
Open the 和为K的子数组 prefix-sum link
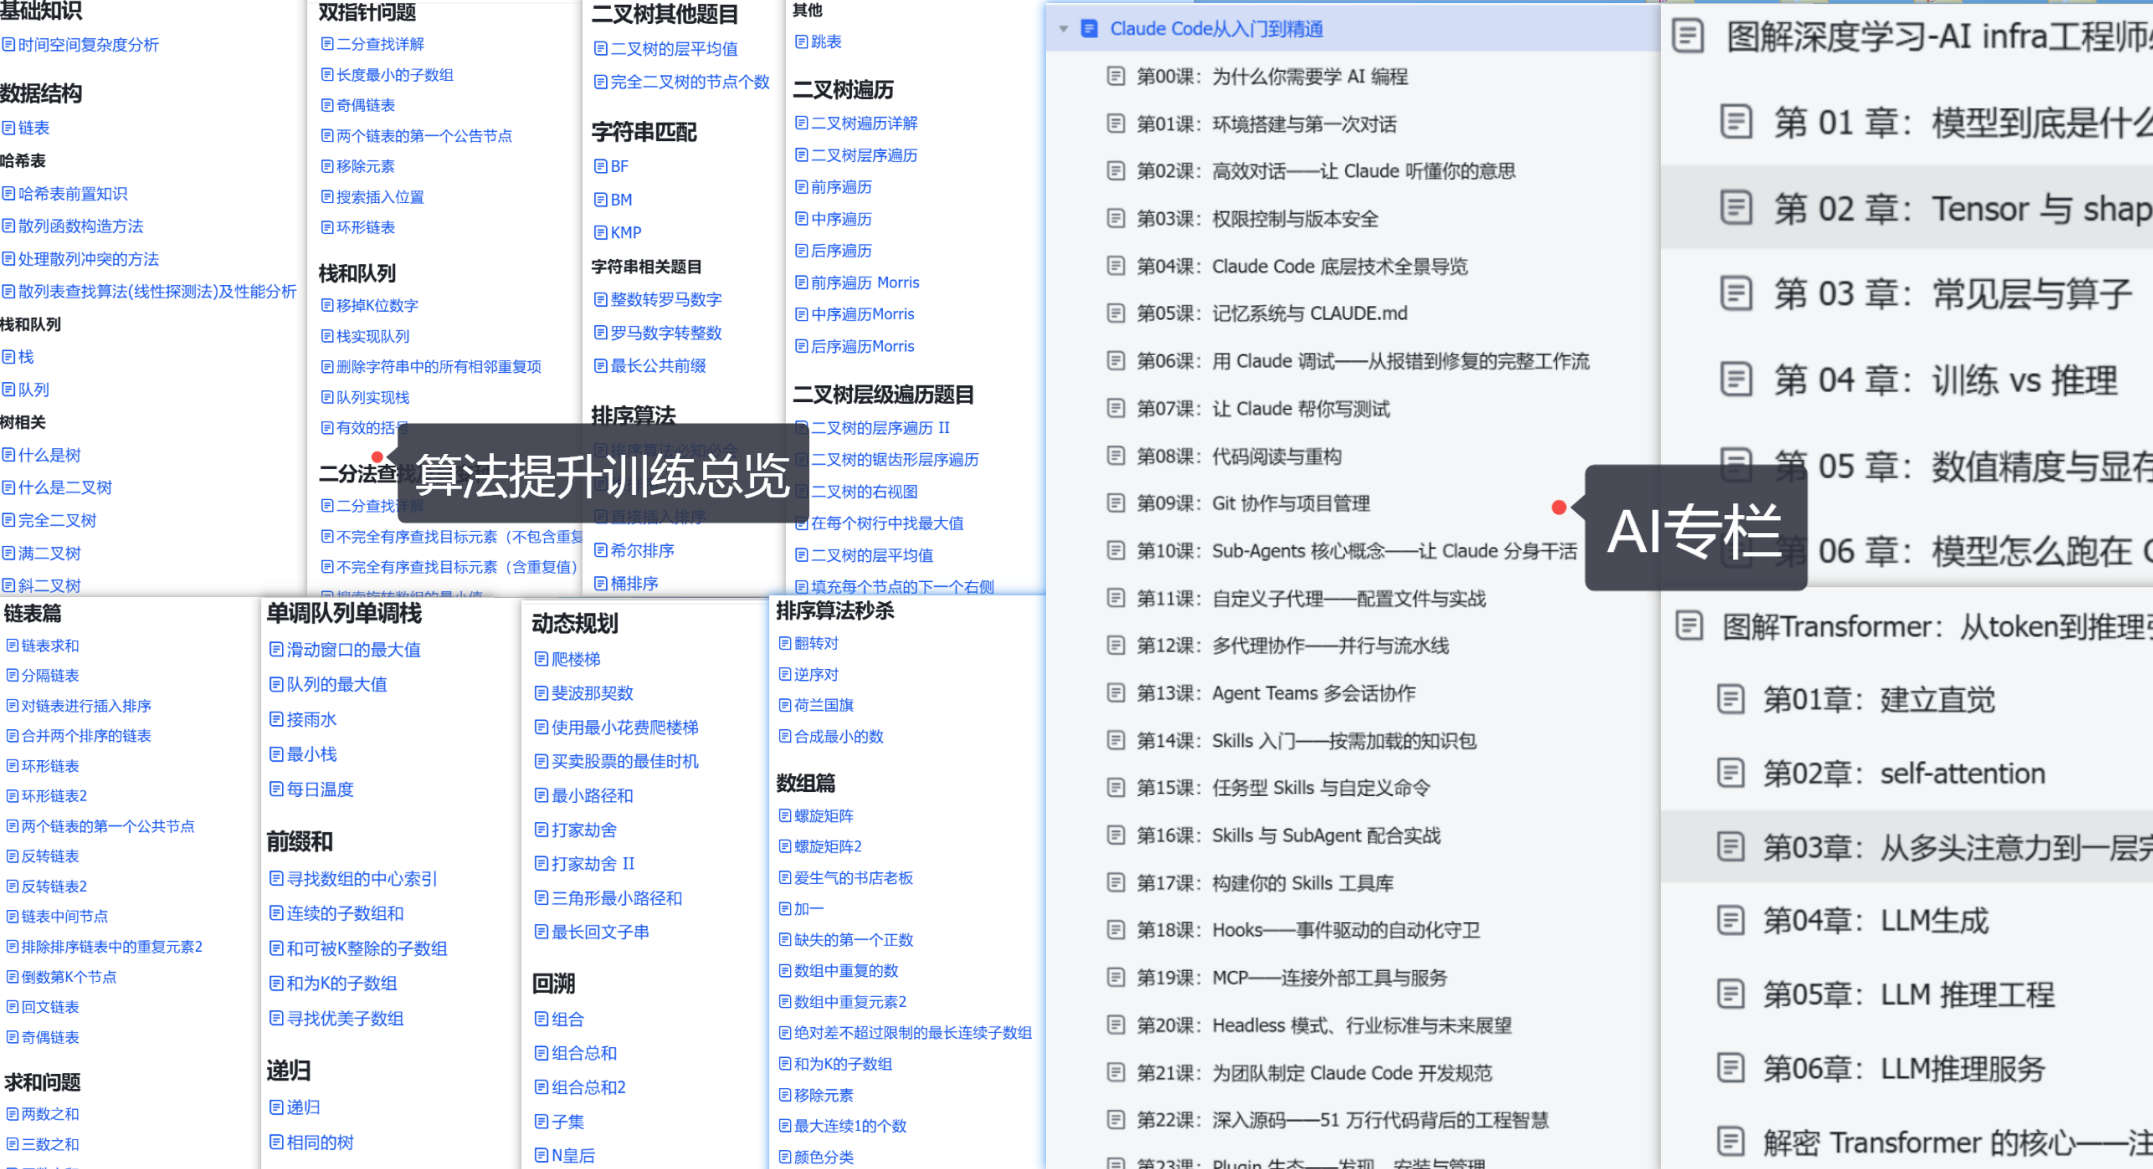pos(342,983)
